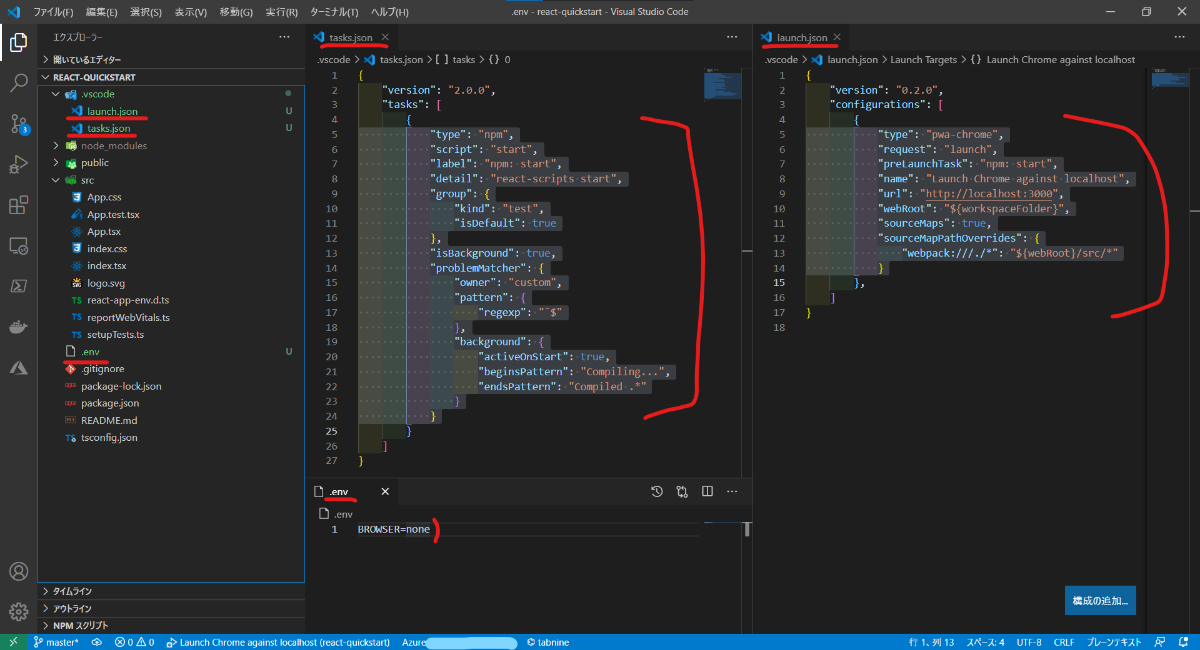Change encoding via UTF-8 status item
Image resolution: width=1200 pixels, height=650 pixels.
click(1029, 642)
